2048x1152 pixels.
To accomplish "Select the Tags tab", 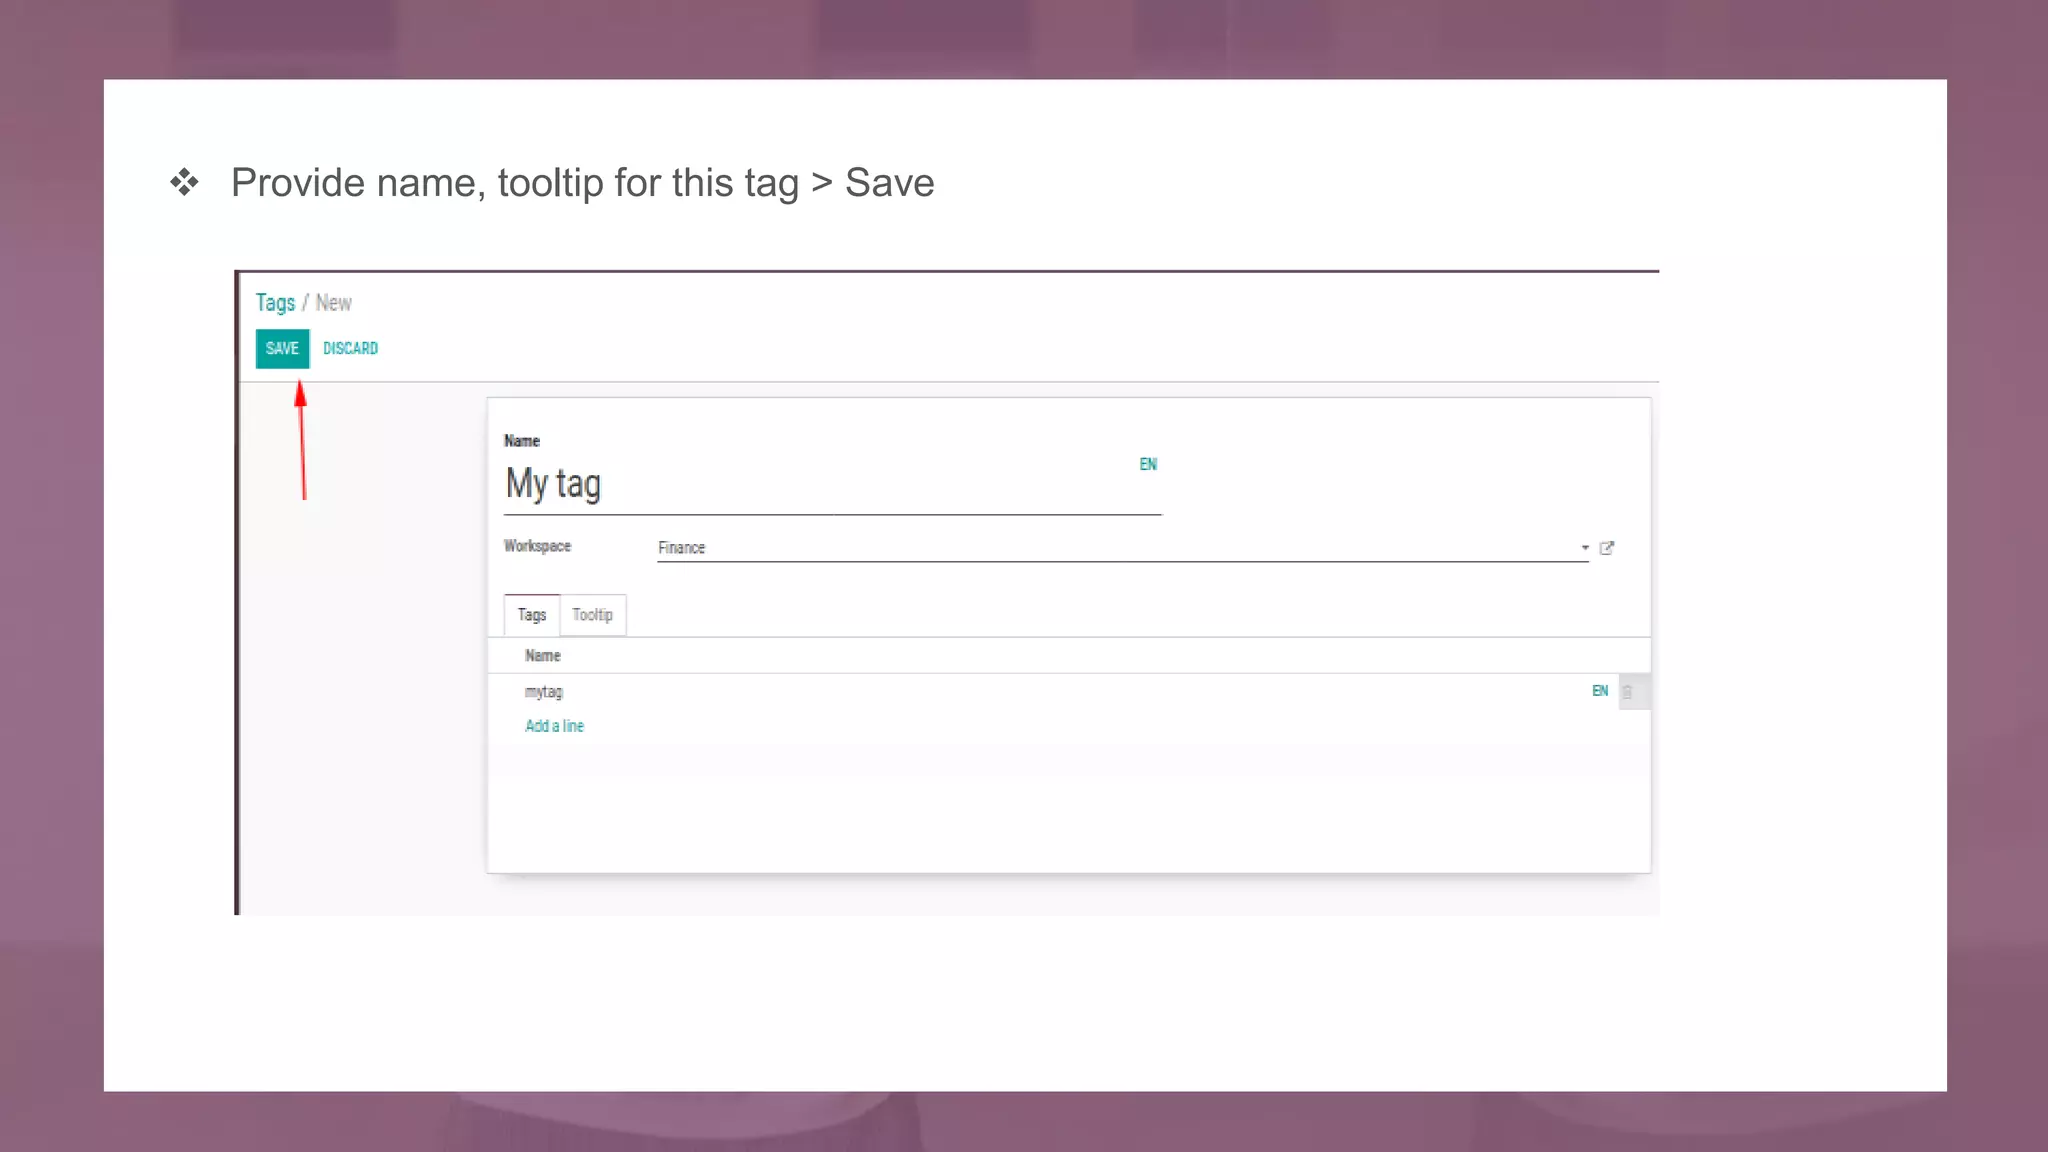I will pos(531,615).
